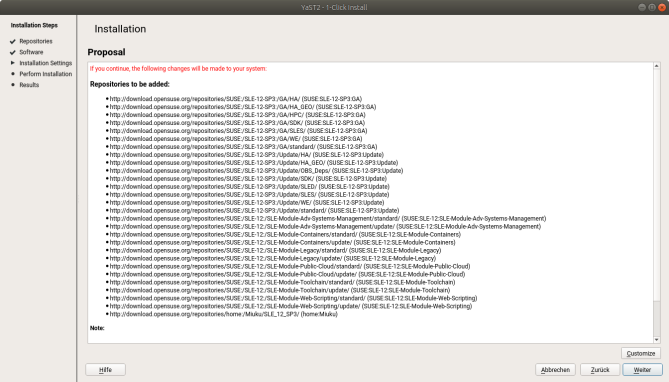The width and height of the screenshot is (669, 382).
Task: Select Perform Installation step label
Action: point(46,74)
